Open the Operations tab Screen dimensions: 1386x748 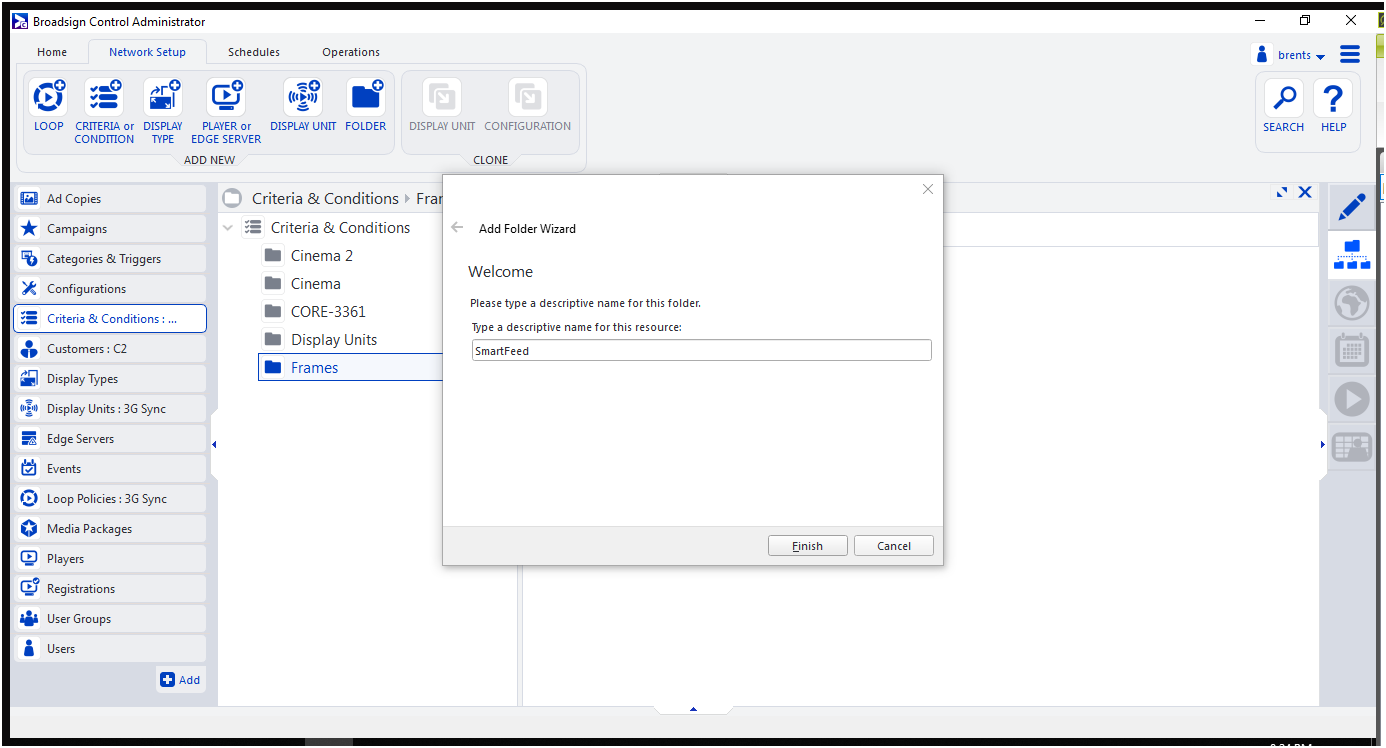click(x=351, y=52)
